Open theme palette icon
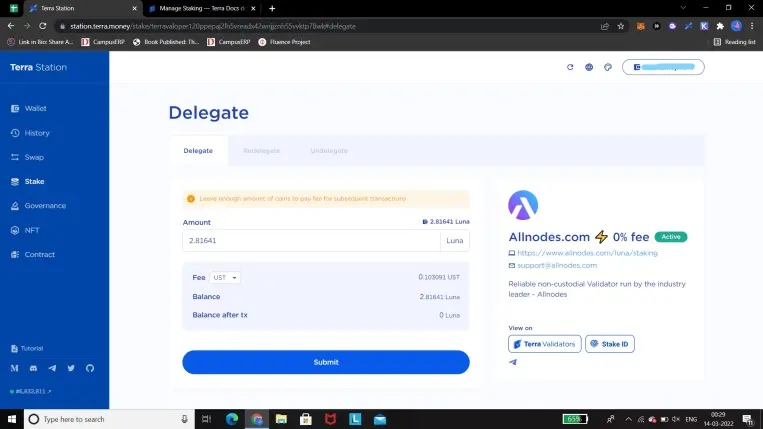 (608, 67)
